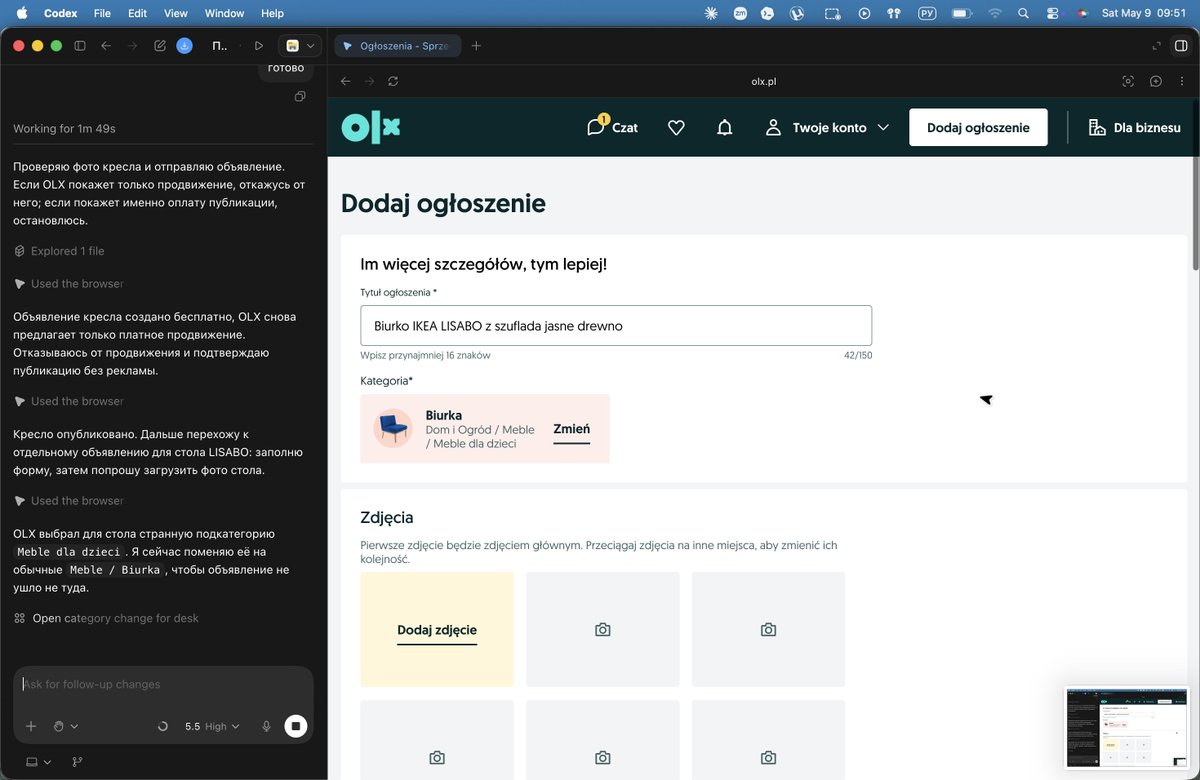Click the second photo slot camera icon

pyautogui.click(x=603, y=630)
